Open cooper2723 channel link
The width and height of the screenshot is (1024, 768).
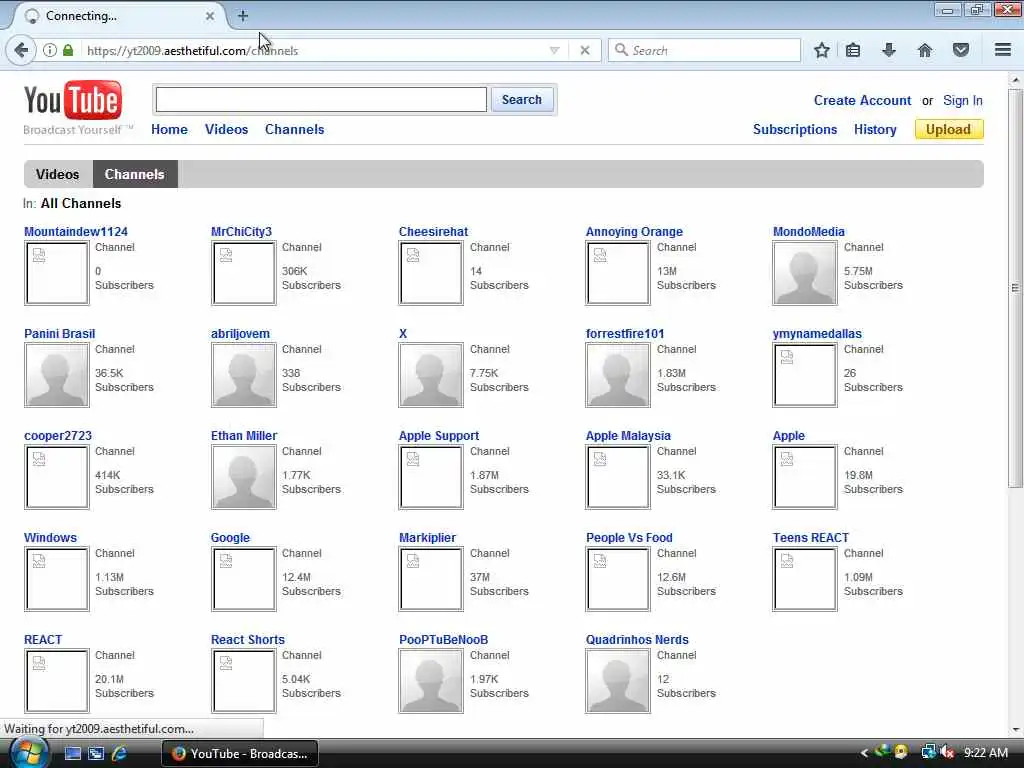pos(57,435)
